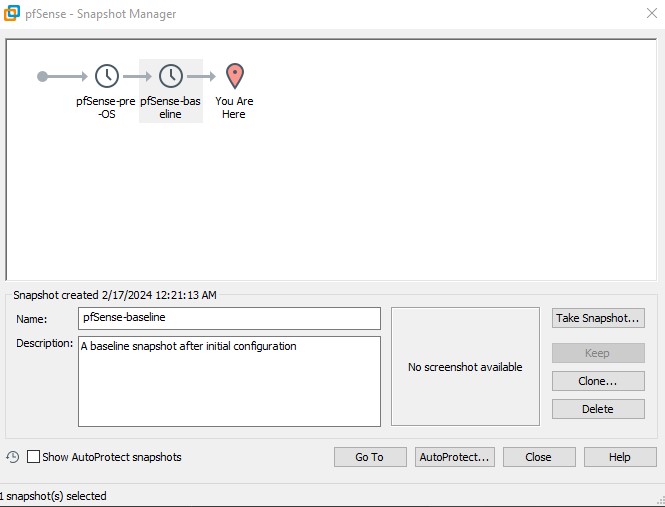Screen dimensions: 665x507
Task: Click the No screenshot available preview
Action: (x=465, y=367)
